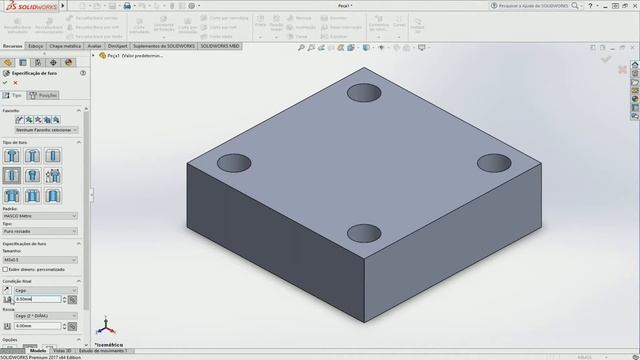Viewport: 640px width, 360px height.
Task: Switch to Suplementos do SOLIDWORKS tab
Action: (164, 46)
